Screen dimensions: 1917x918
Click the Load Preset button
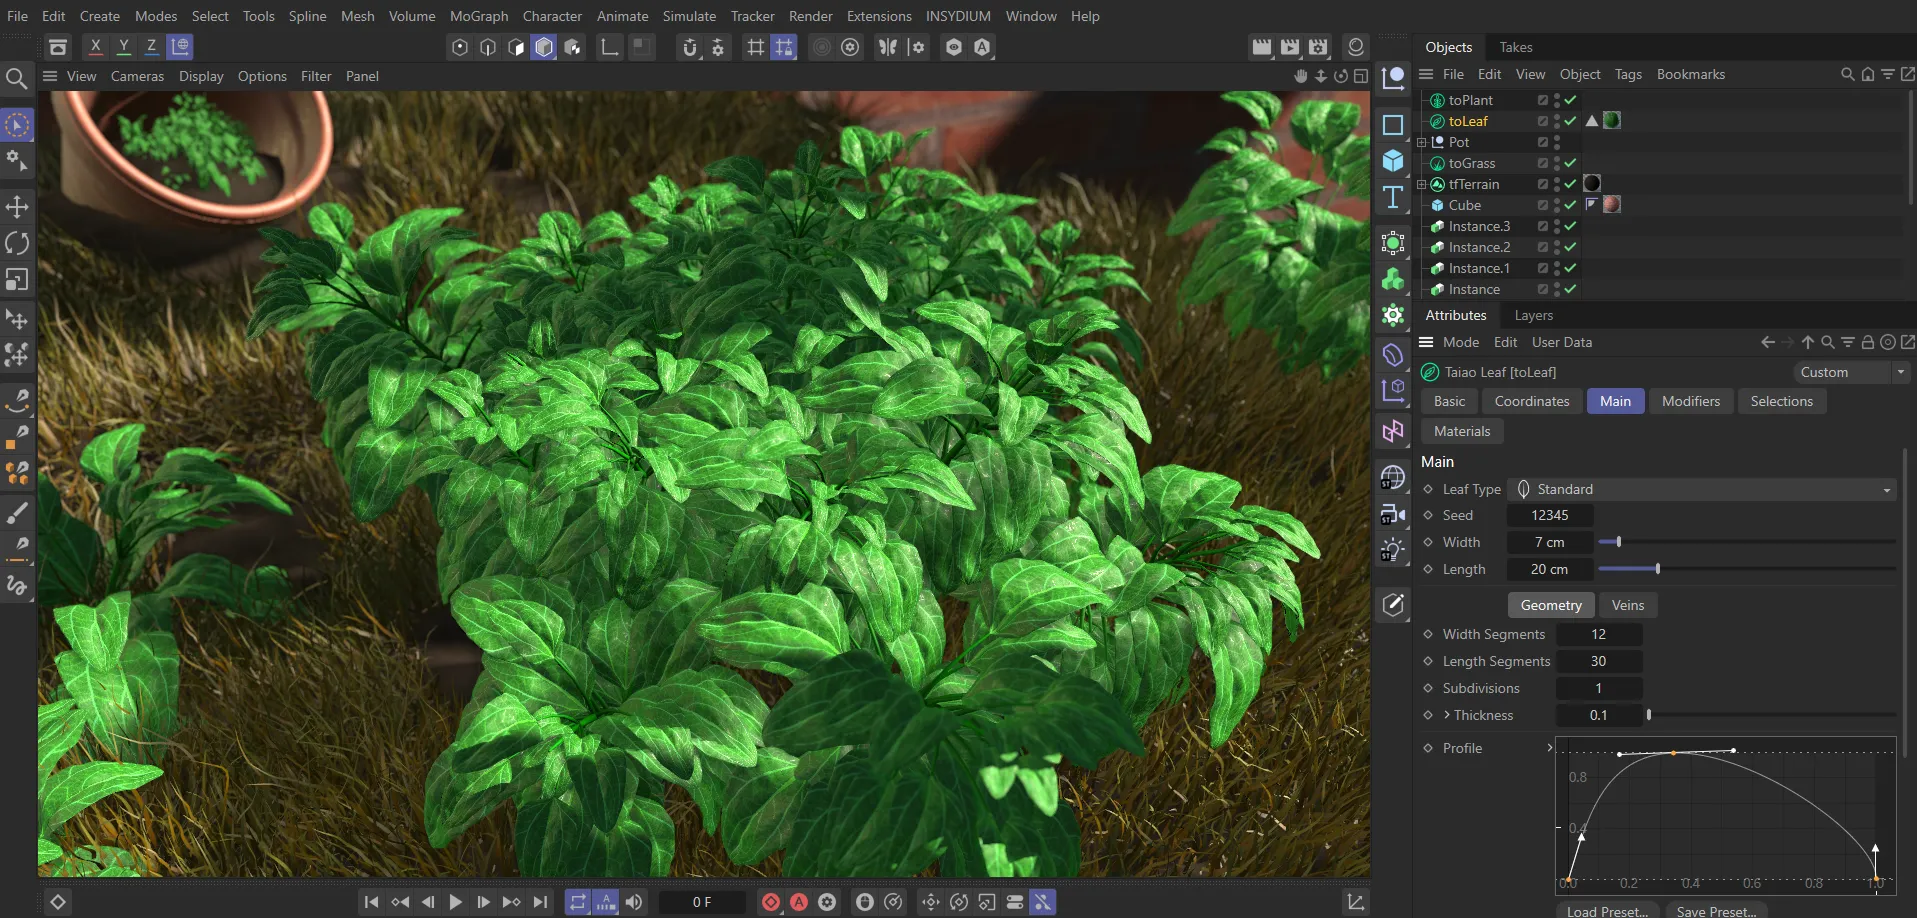tap(1606, 911)
